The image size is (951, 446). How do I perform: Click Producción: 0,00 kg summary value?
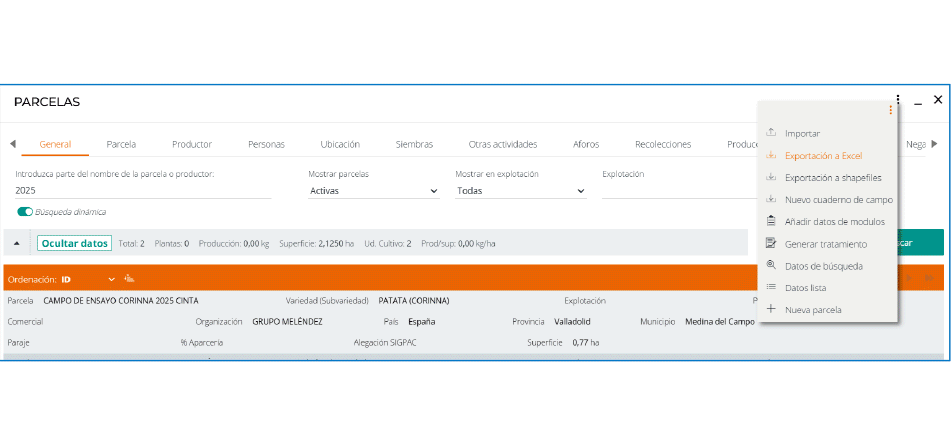(x=234, y=243)
